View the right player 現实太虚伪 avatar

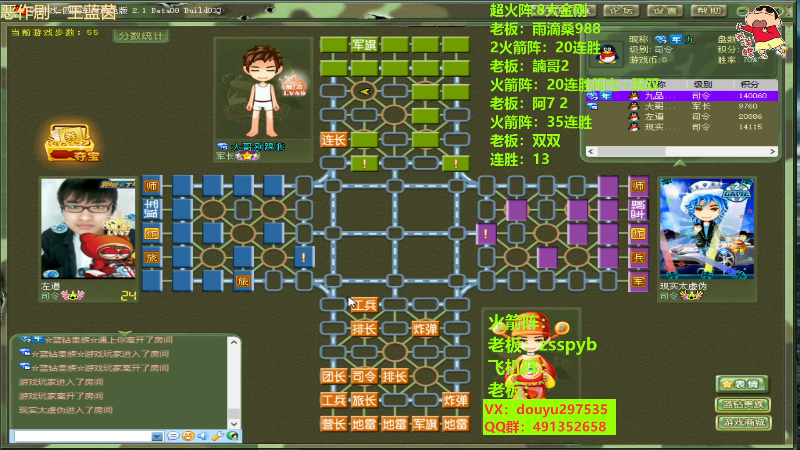[x=707, y=229]
